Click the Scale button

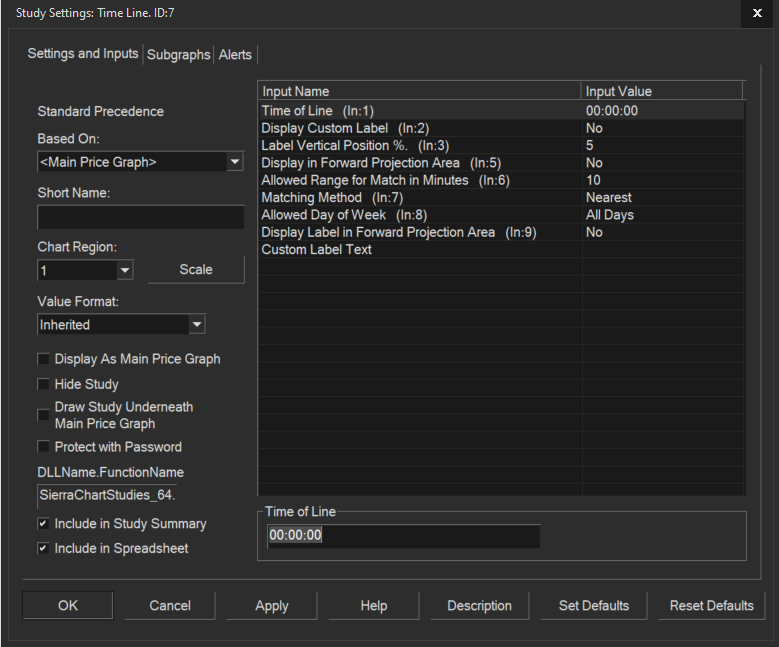pyautogui.click(x=196, y=269)
